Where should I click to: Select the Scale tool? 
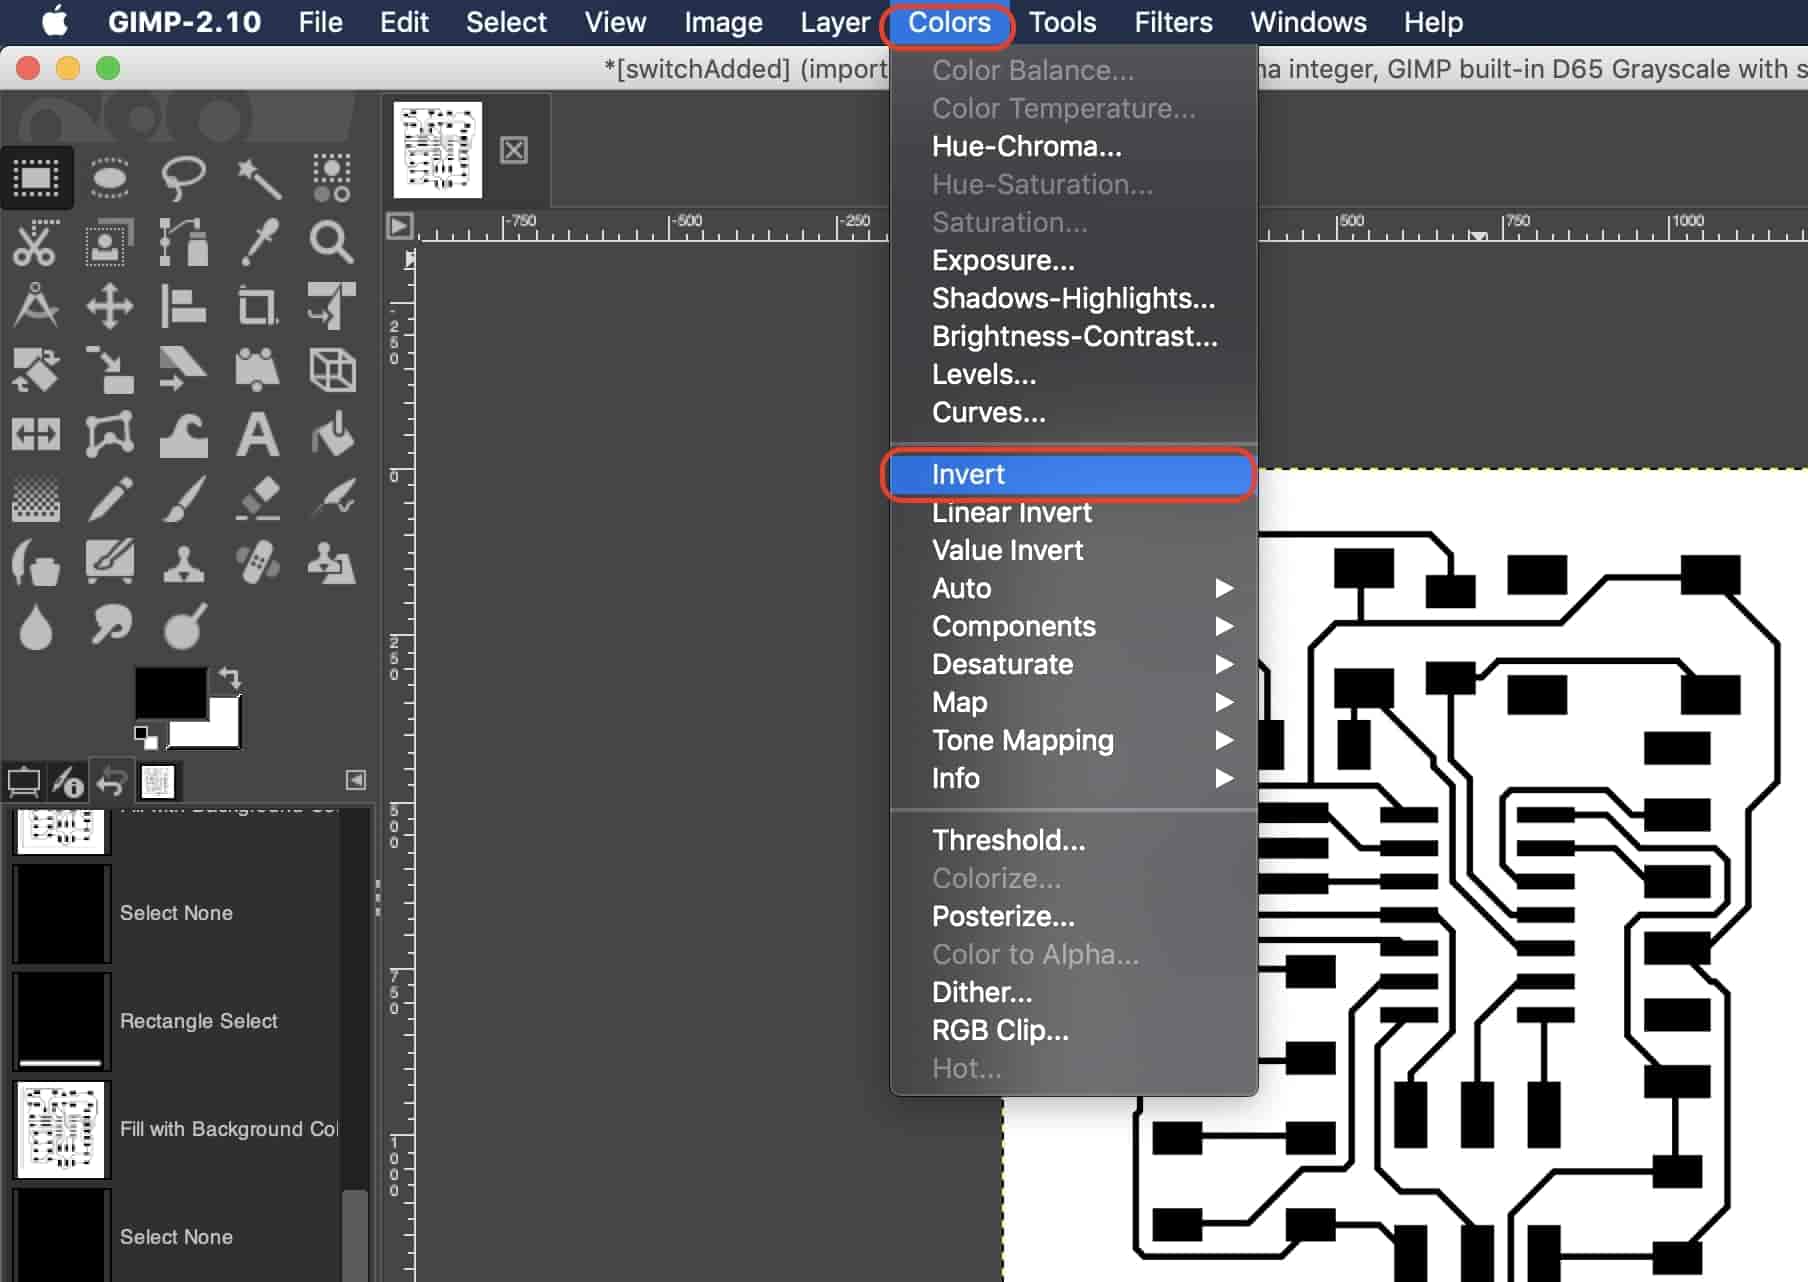(x=110, y=370)
